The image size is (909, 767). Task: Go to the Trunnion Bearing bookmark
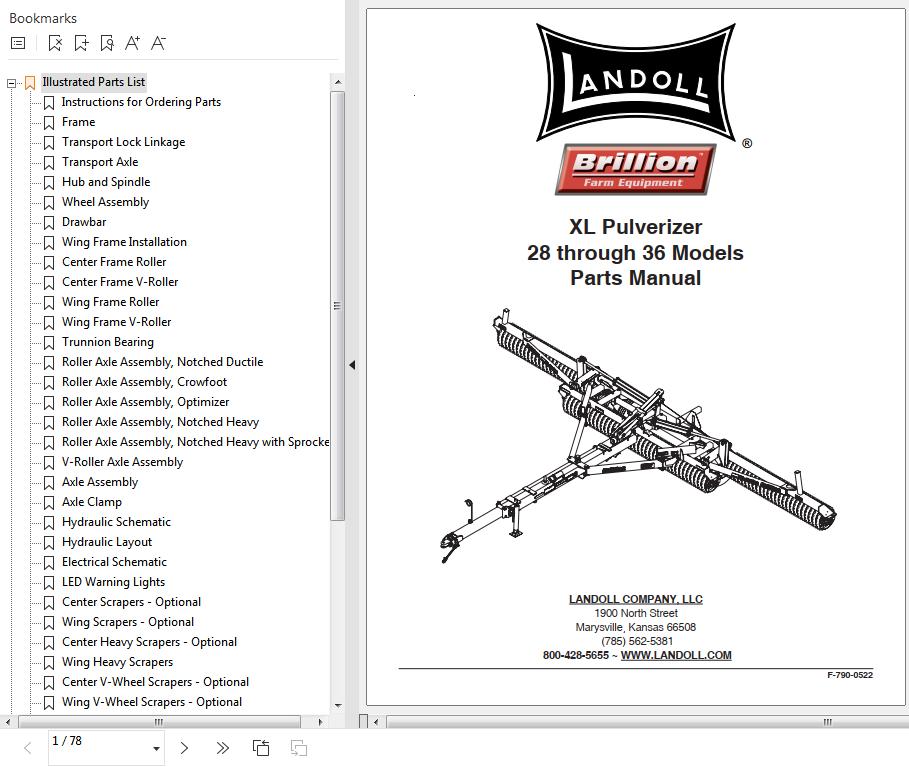pyautogui.click(x=108, y=342)
